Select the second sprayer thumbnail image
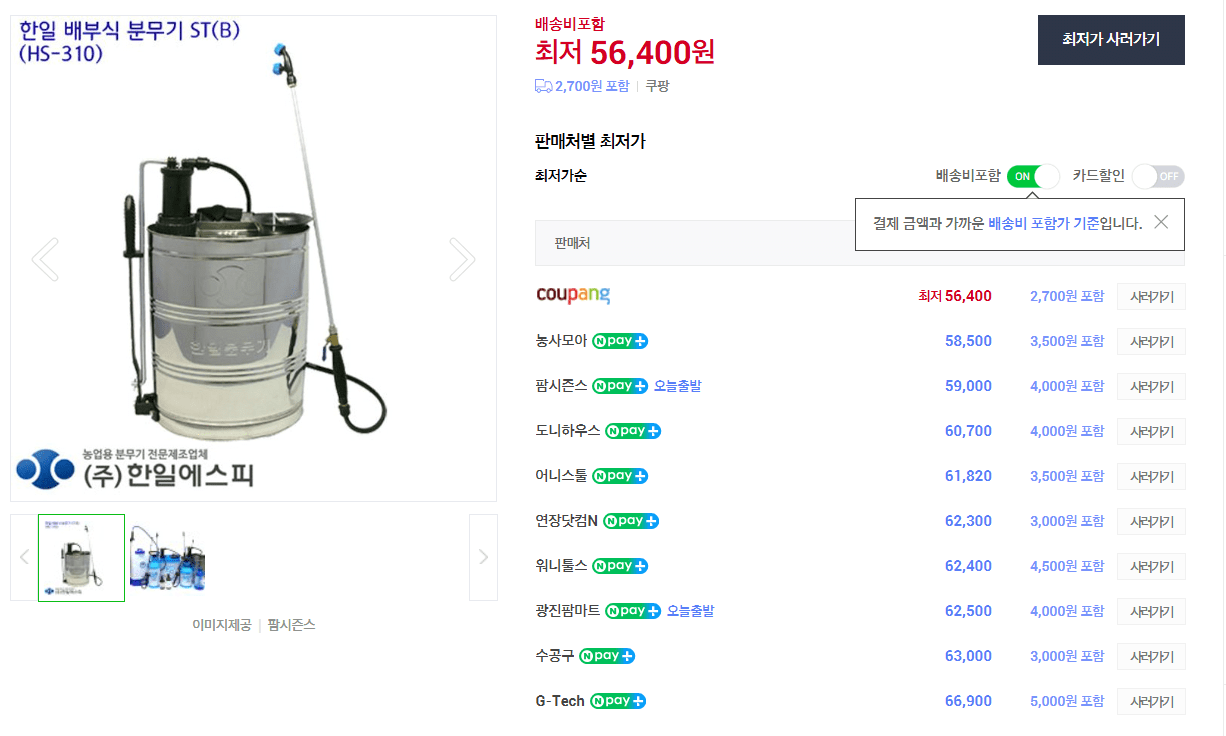Image resolution: width=1226 pixels, height=736 pixels. tap(168, 557)
